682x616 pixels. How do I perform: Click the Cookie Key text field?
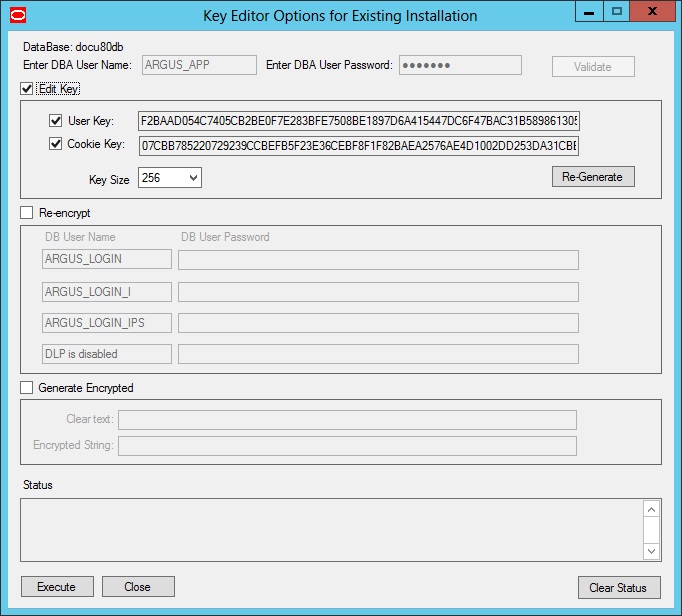[359, 146]
